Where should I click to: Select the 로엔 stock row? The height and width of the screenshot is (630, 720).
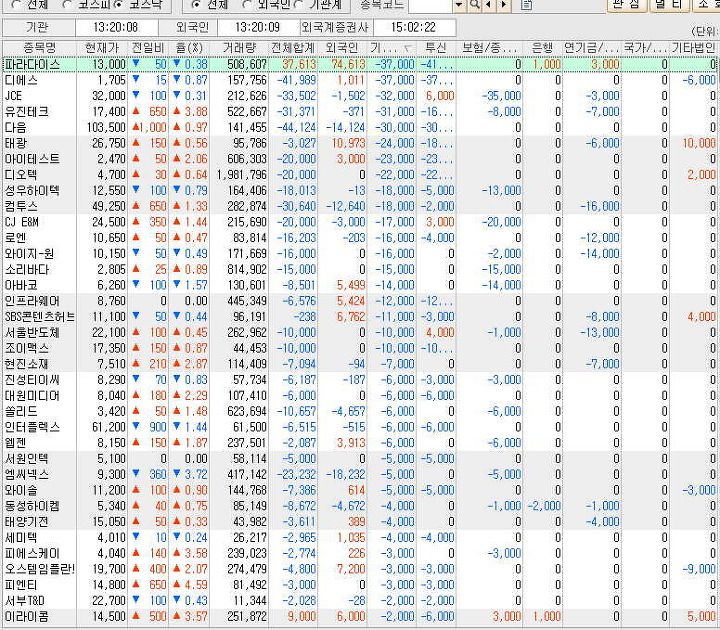360,238
